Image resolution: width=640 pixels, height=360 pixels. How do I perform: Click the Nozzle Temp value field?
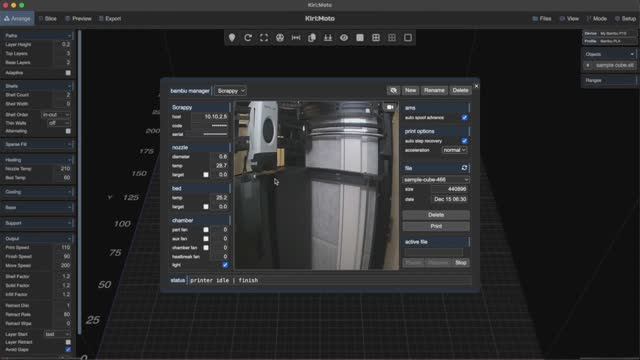[x=62, y=169]
